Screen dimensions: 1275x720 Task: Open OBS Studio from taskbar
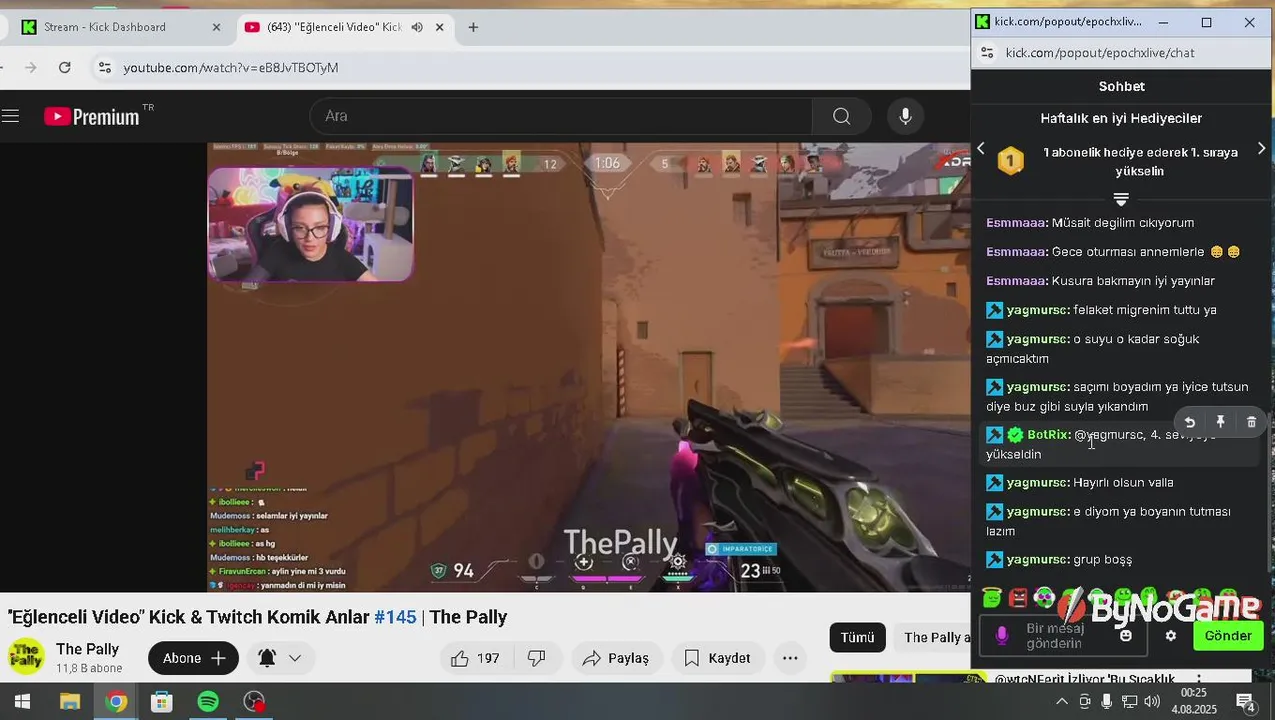pyautogui.click(x=254, y=702)
